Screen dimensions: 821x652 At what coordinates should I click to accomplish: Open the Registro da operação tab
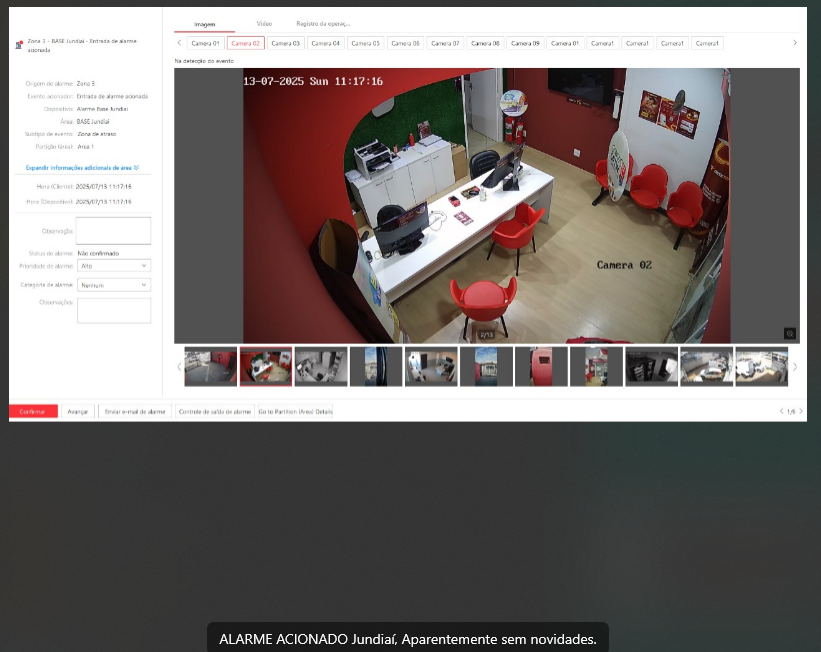click(323, 23)
